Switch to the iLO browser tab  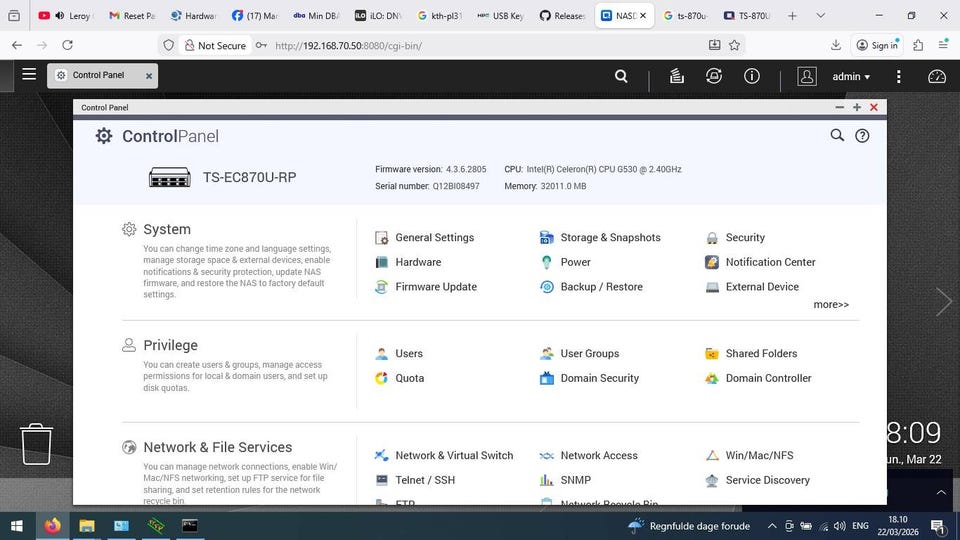378,15
